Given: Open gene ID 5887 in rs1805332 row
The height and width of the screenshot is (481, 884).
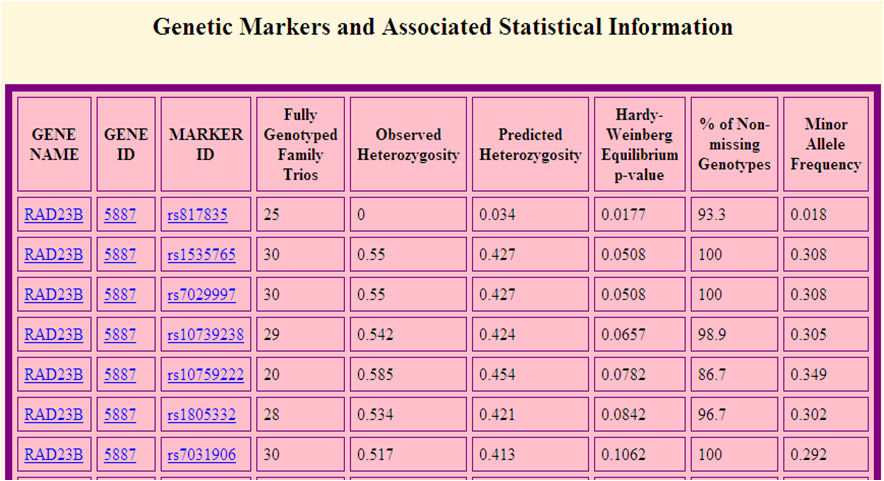Looking at the screenshot, I should [x=120, y=414].
